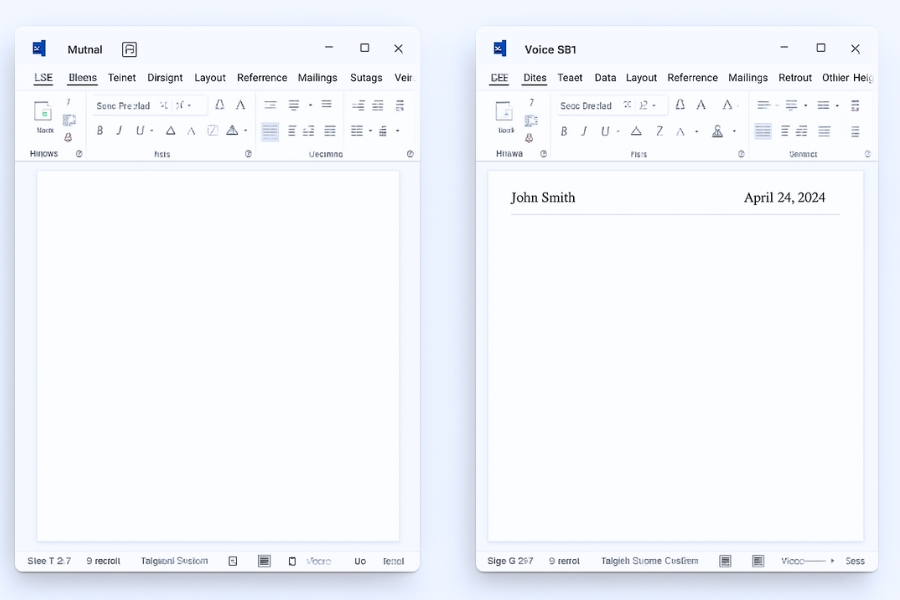Screen dimensions: 900x600
Task: Expand the font color dropdown arrow, right ribbon
Action: (x=733, y=131)
